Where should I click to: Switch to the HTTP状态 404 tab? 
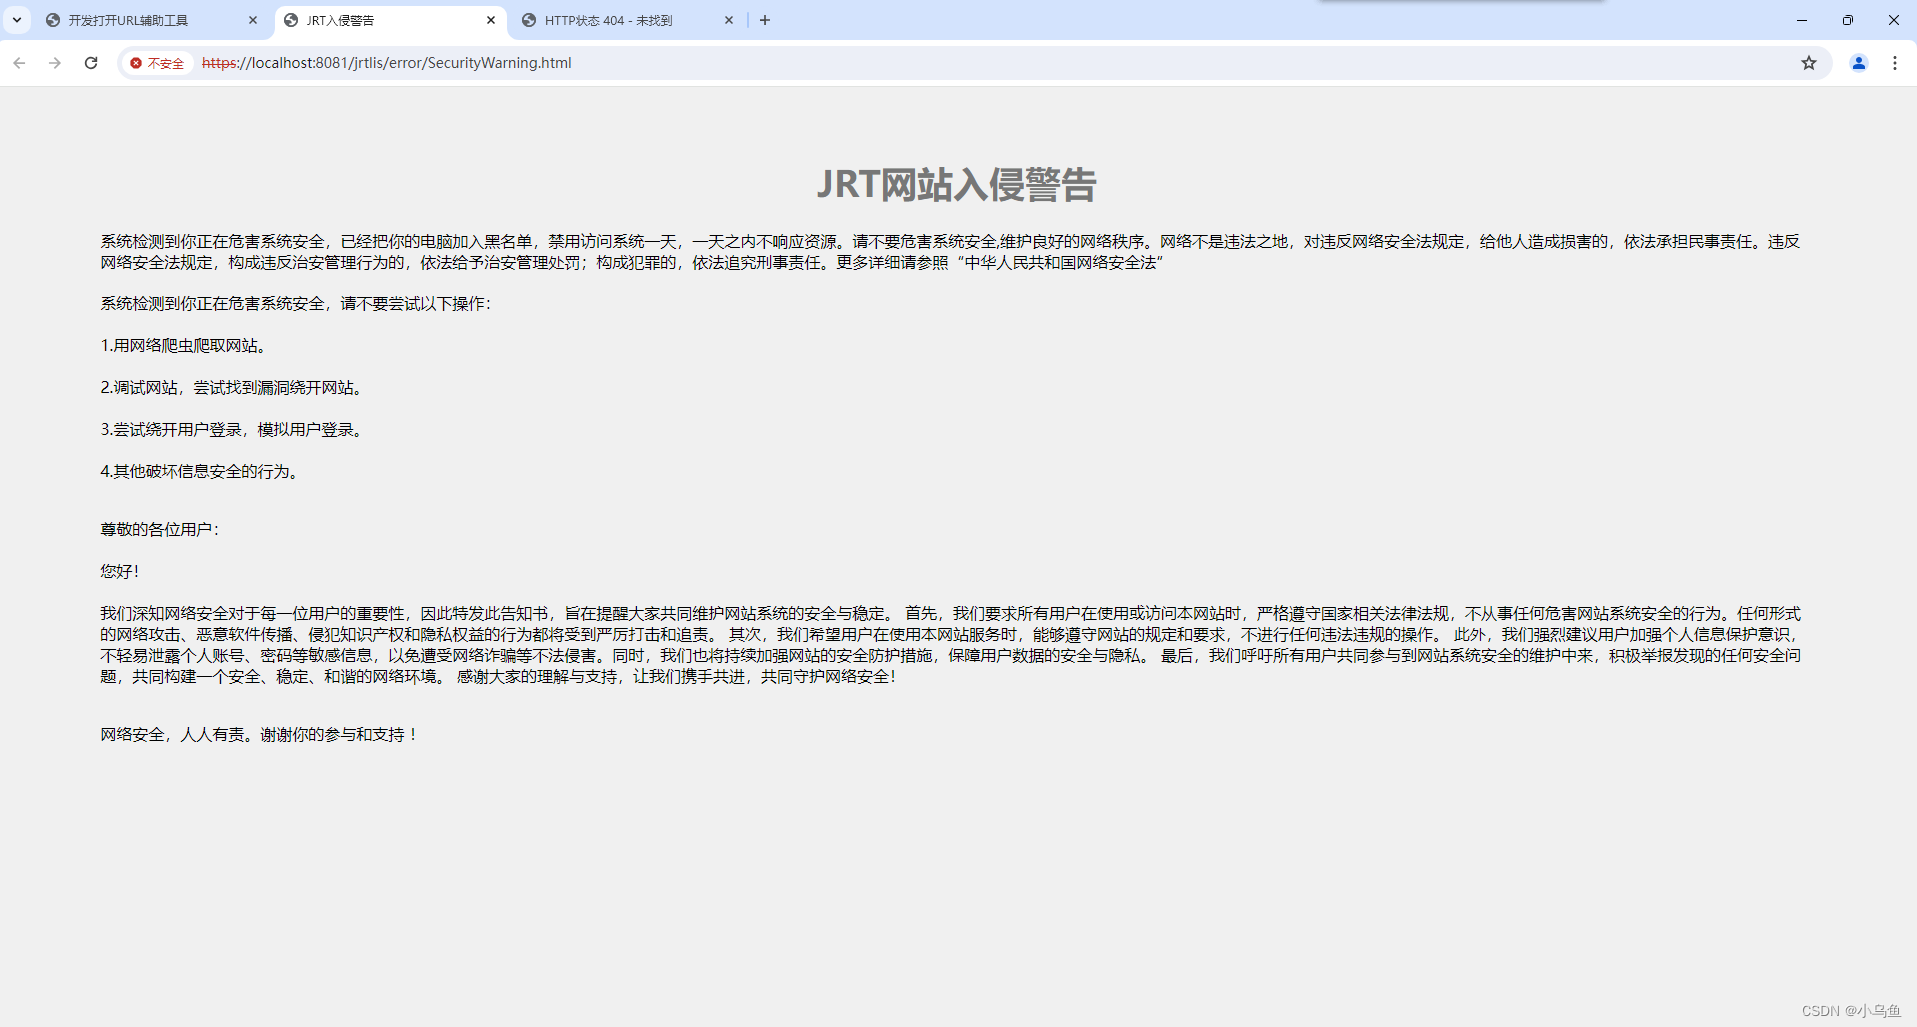pyautogui.click(x=627, y=20)
